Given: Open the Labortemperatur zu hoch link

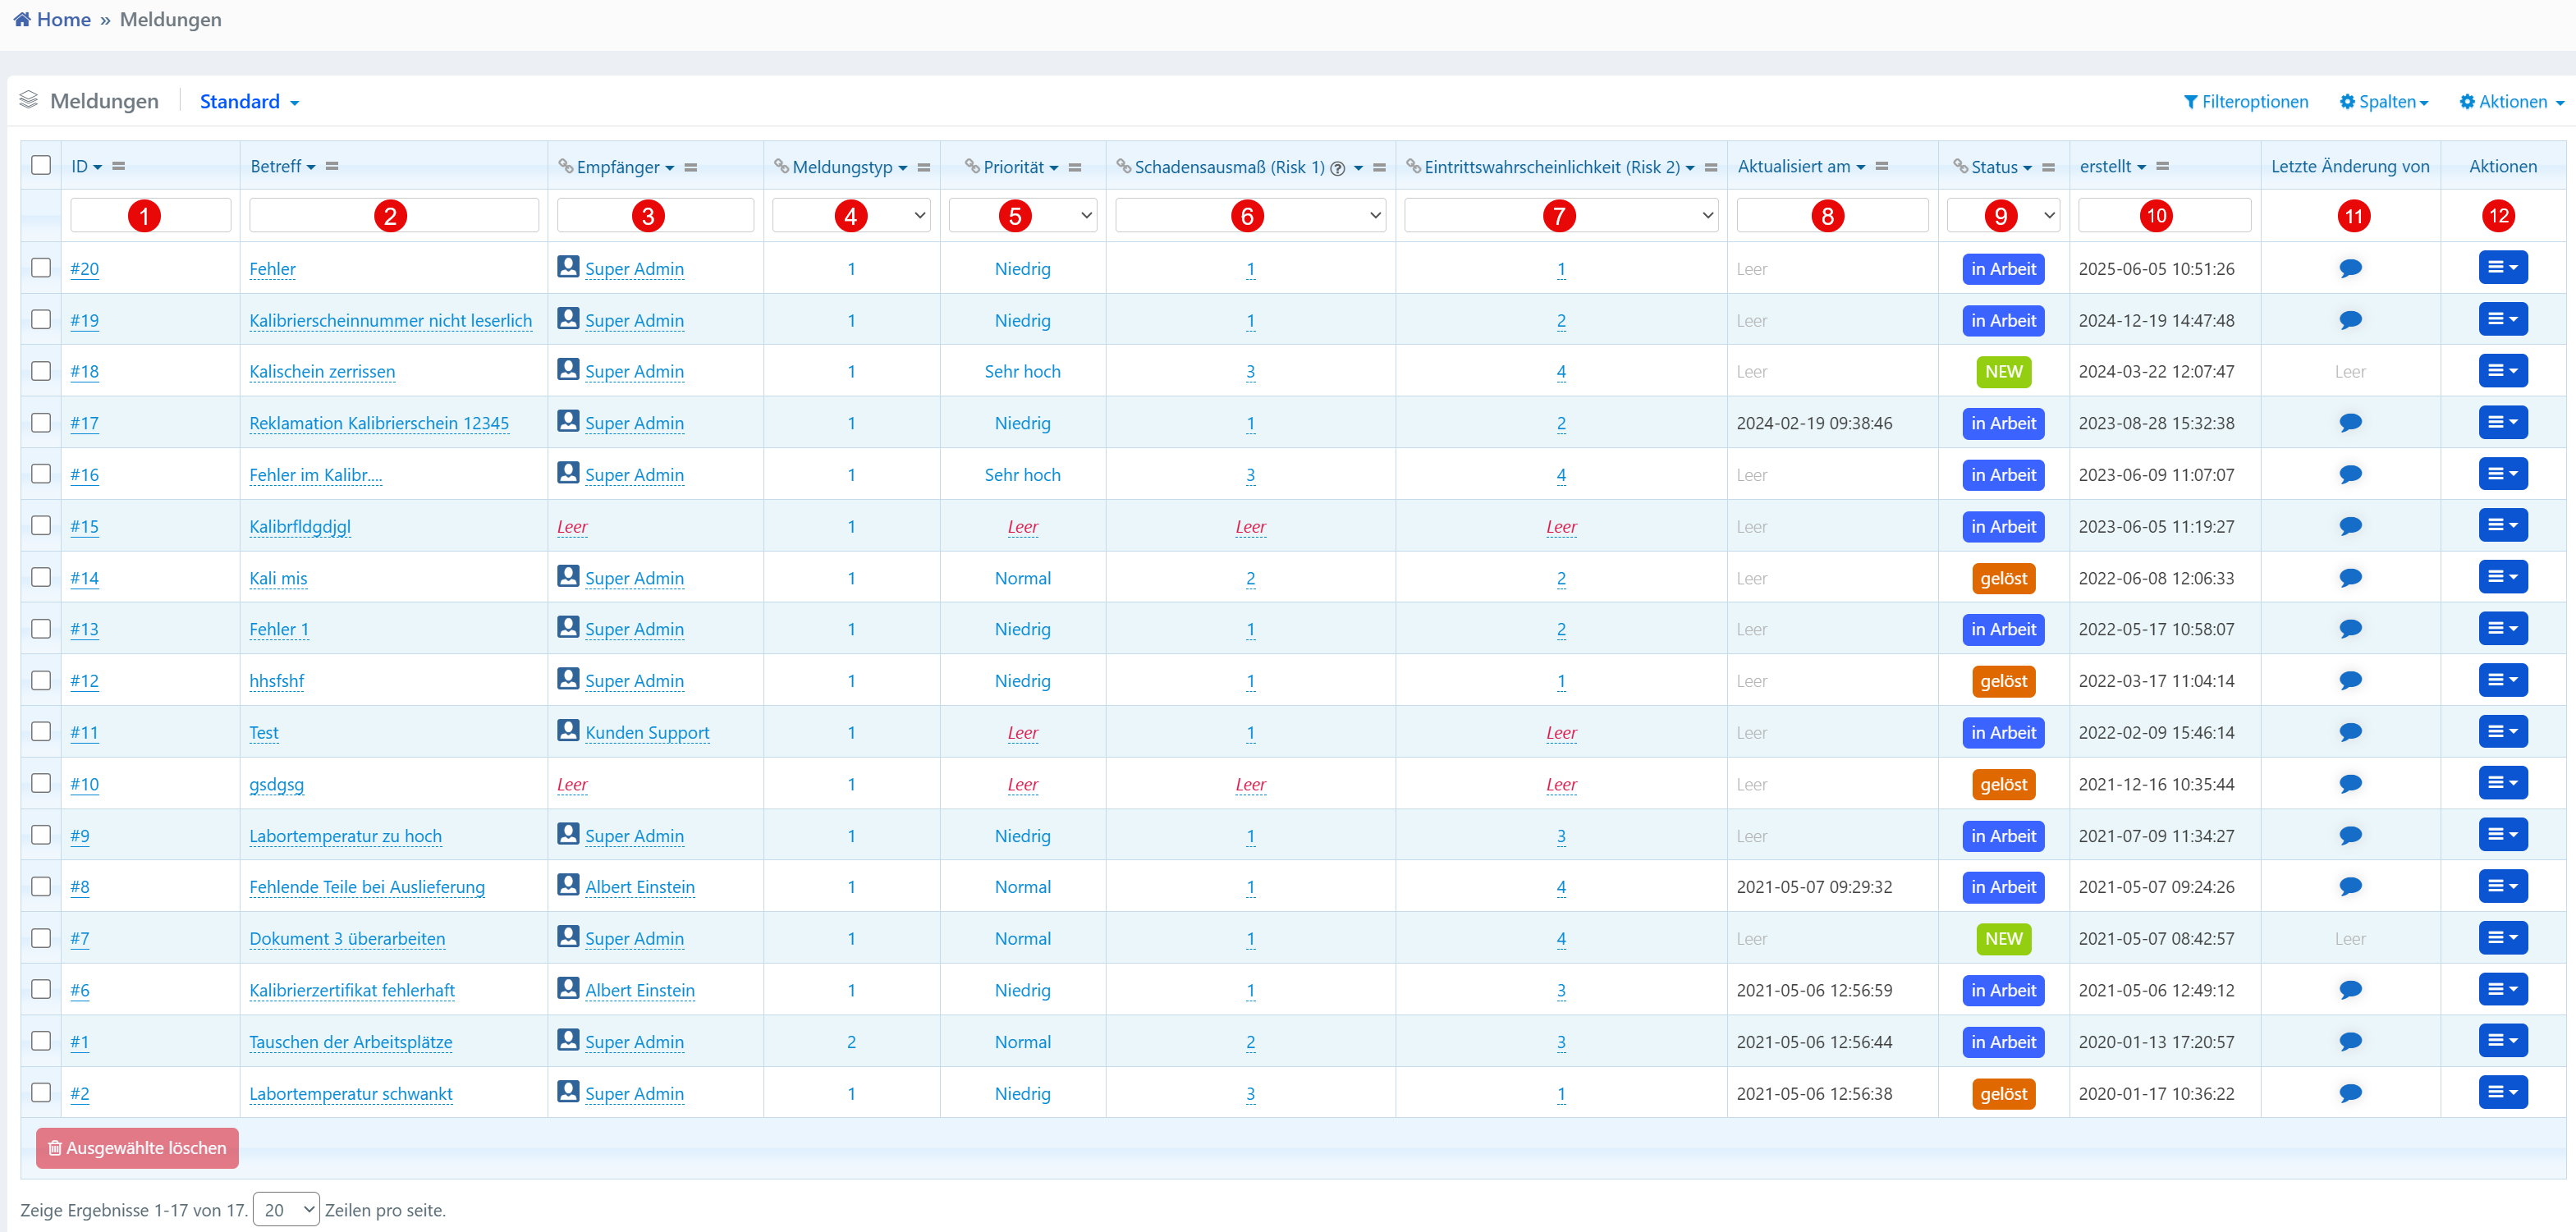Looking at the screenshot, I should [x=345, y=836].
